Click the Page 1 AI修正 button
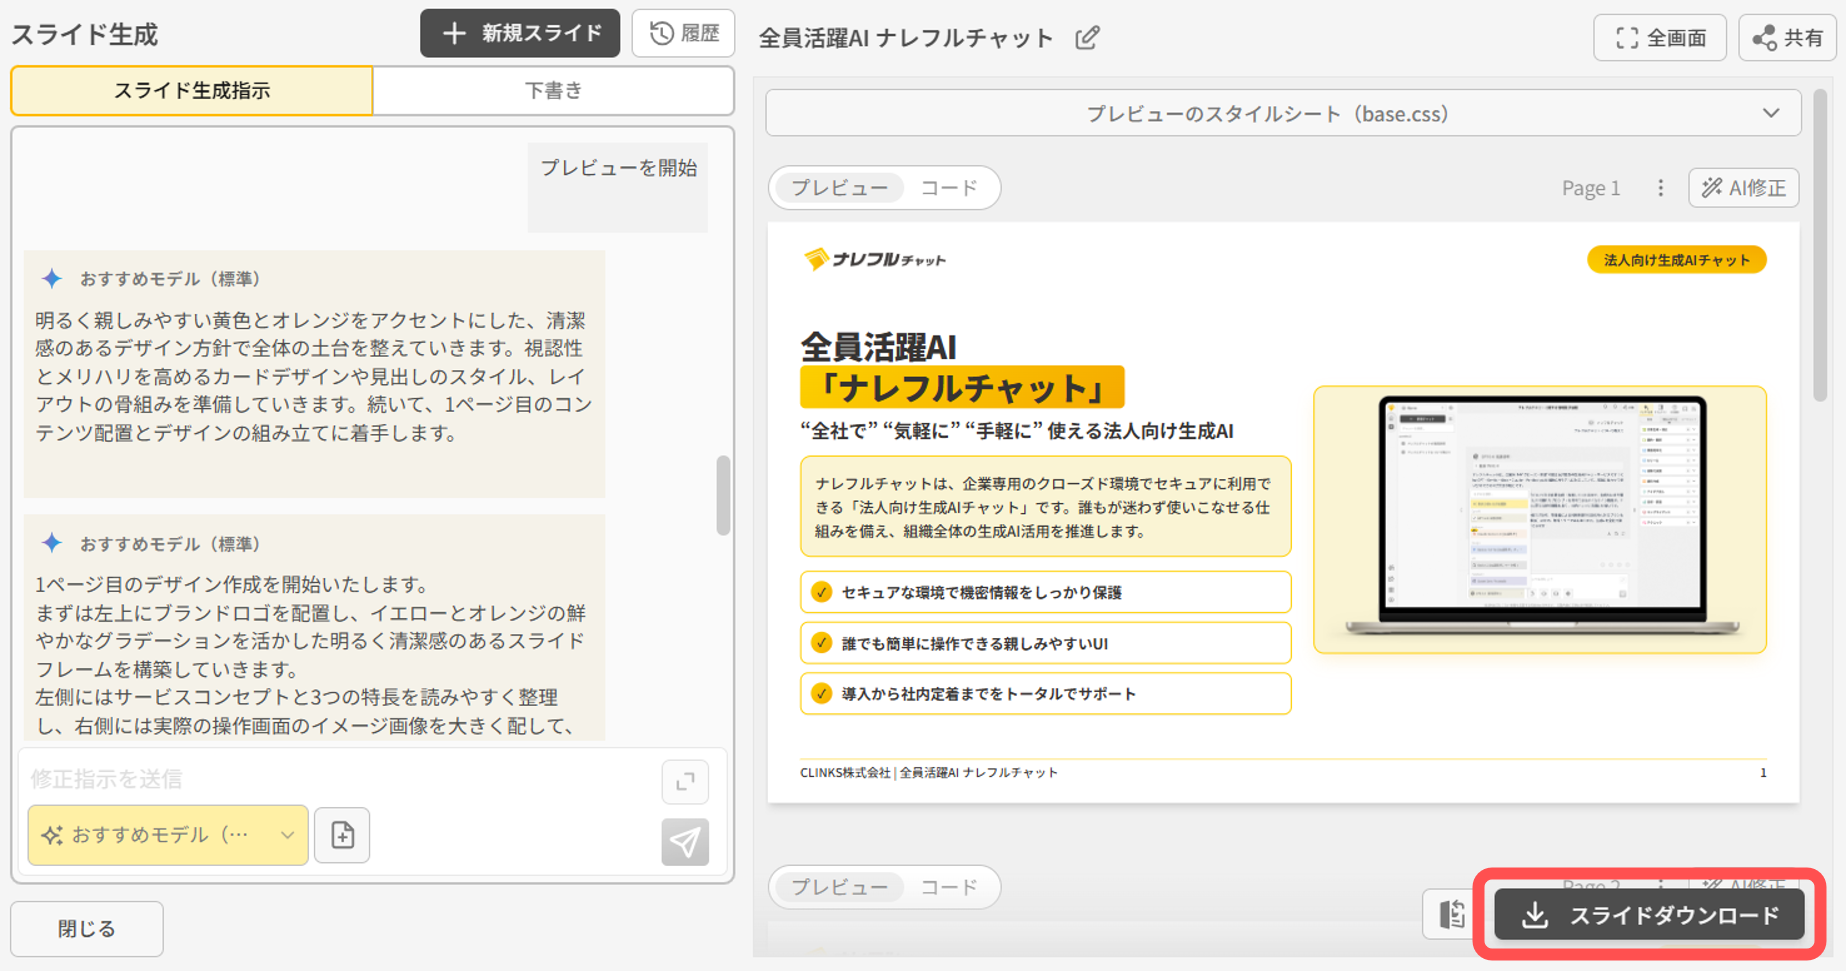This screenshot has height=971, width=1846. click(x=1743, y=188)
